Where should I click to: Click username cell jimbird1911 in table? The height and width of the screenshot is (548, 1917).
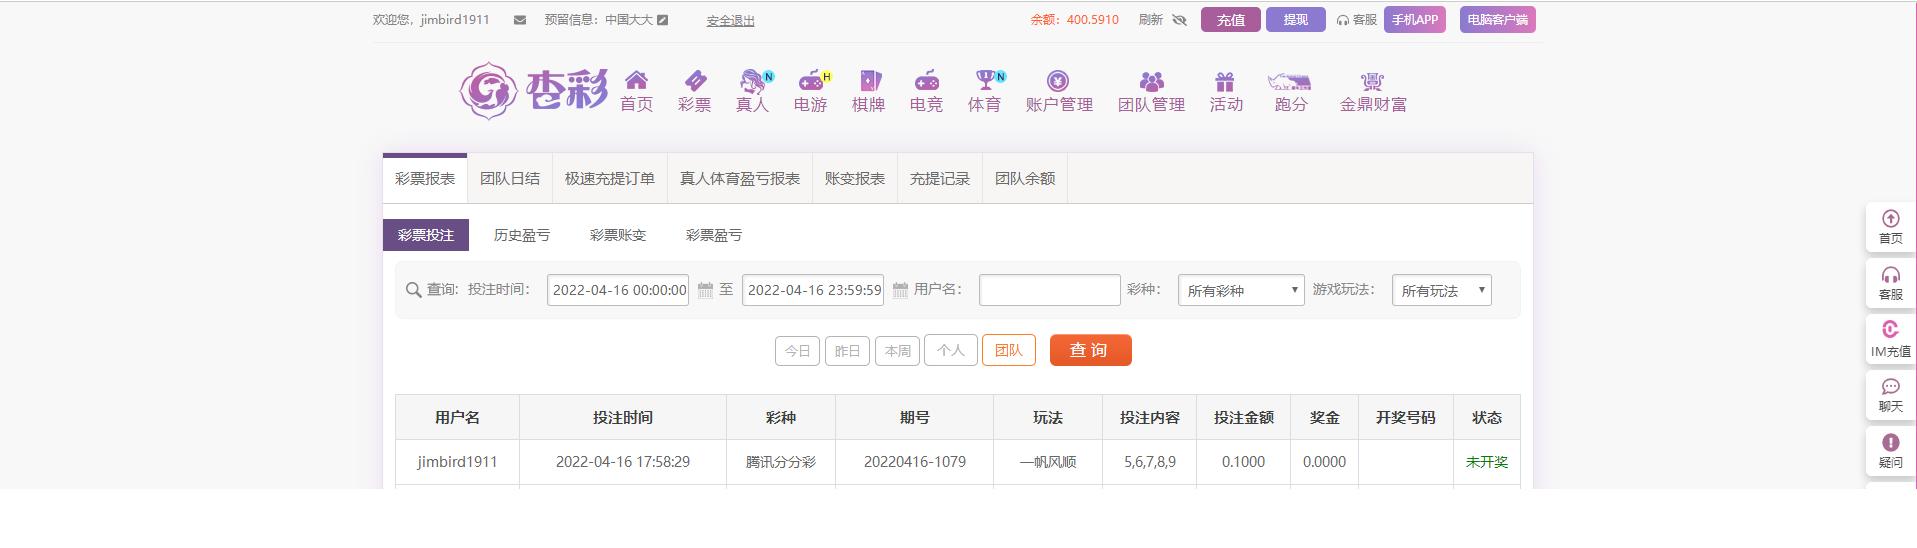tap(457, 462)
